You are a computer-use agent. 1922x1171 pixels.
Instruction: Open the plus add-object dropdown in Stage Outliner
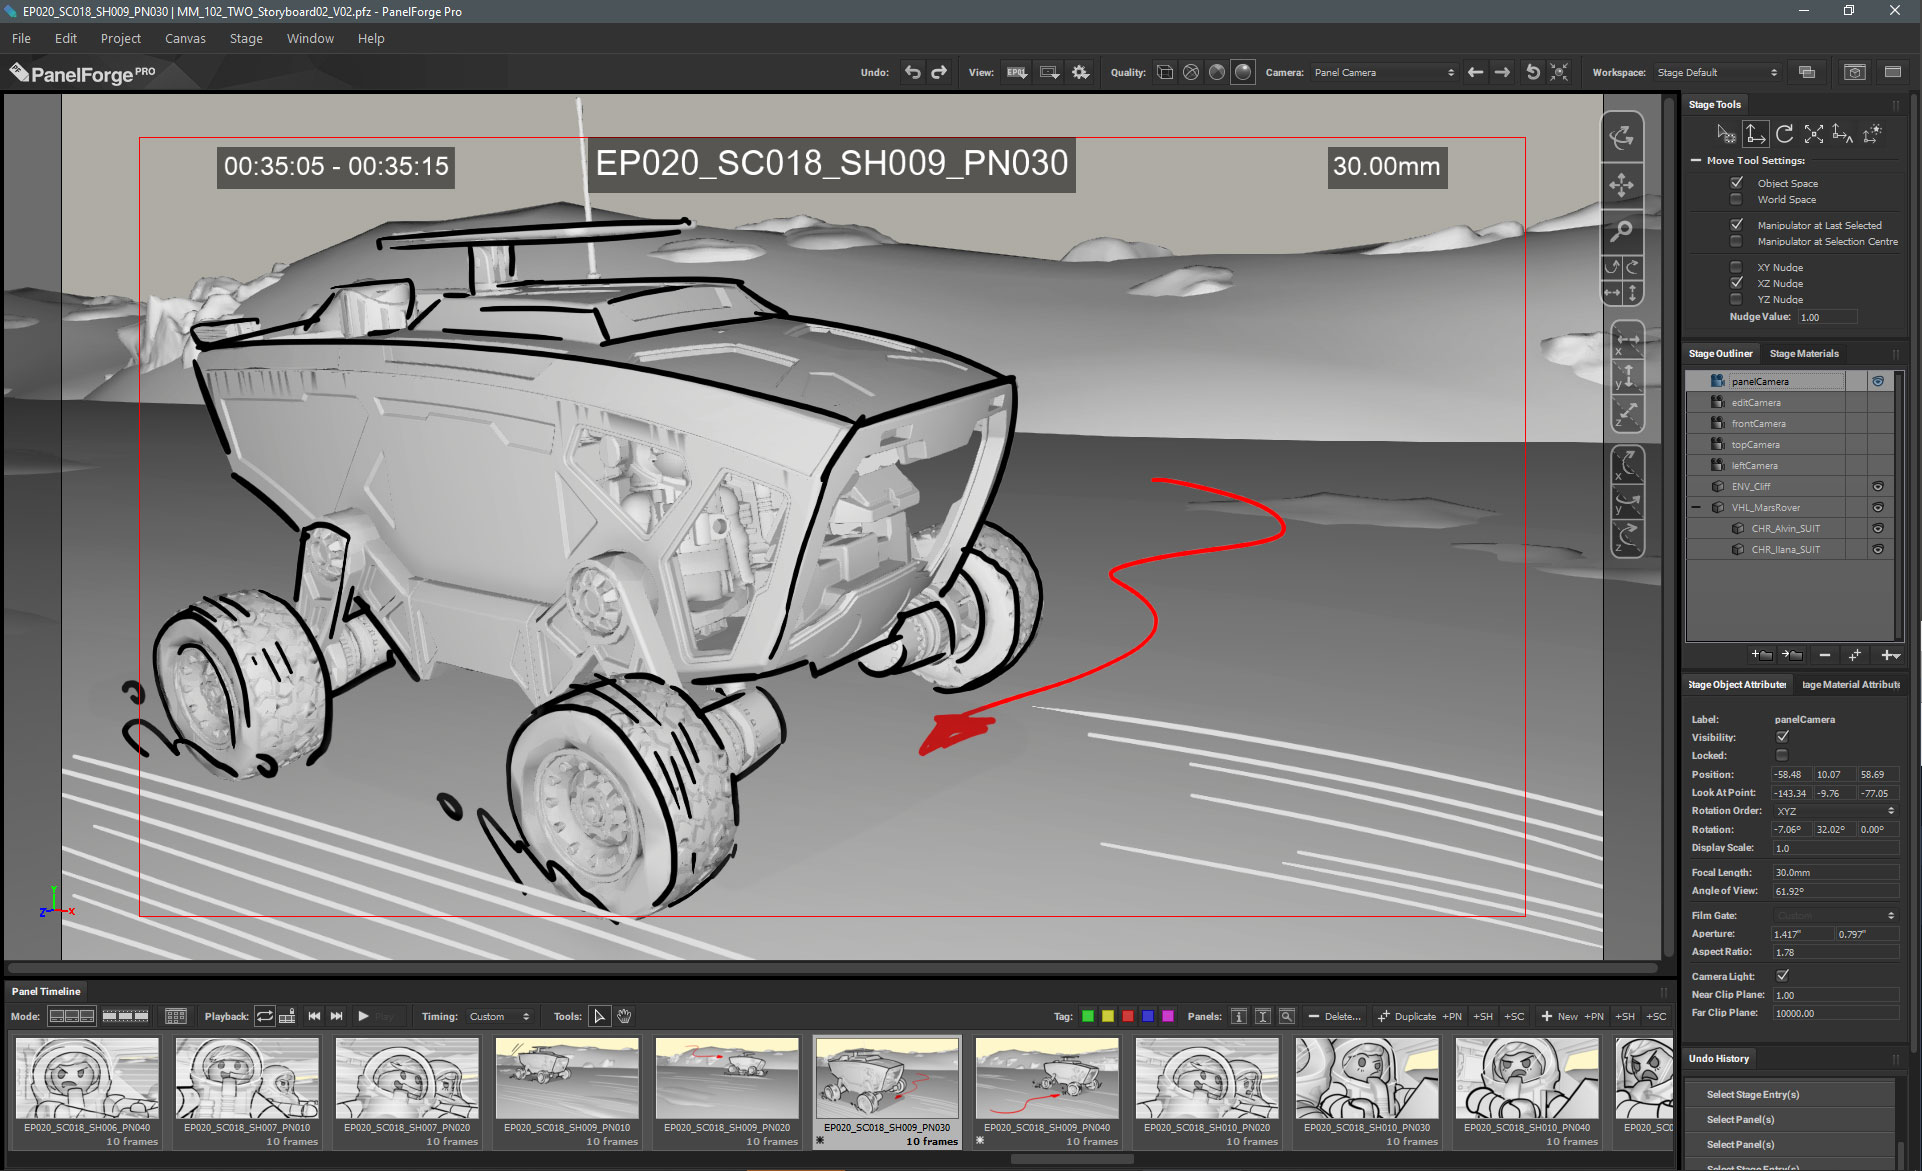pyautogui.click(x=1890, y=655)
